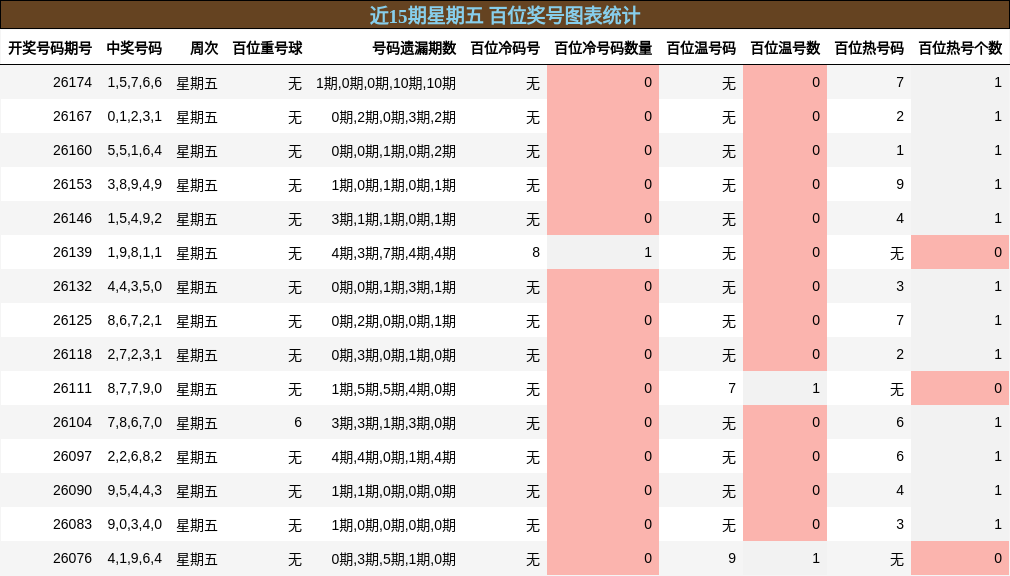
Task: Click the 周次 column header
Action: tap(204, 48)
